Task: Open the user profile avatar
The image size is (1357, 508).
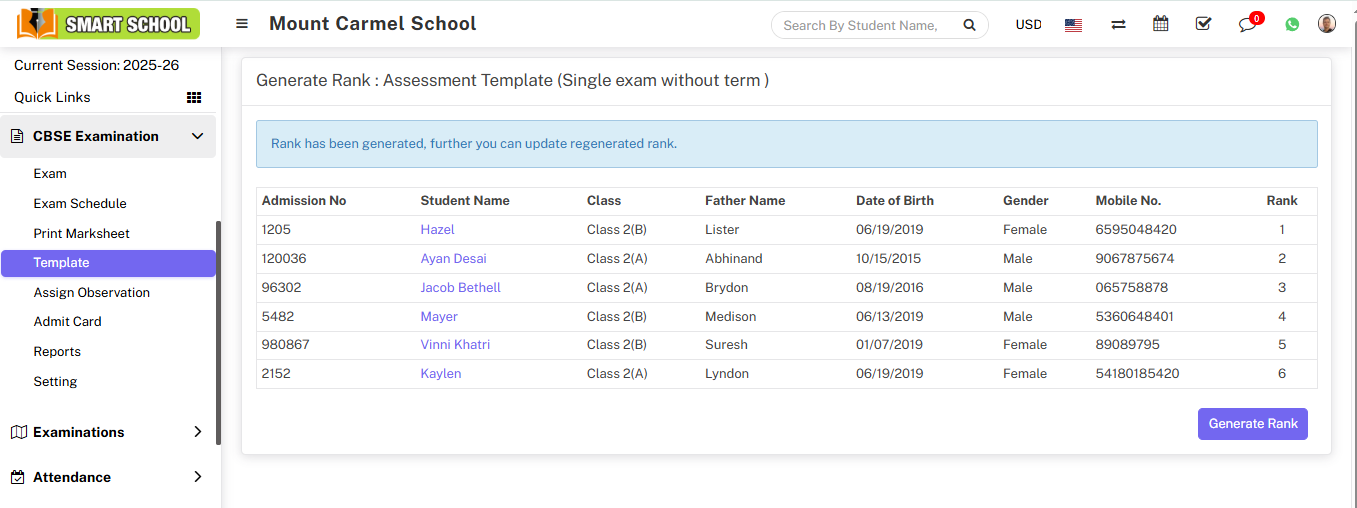Action: (1327, 24)
